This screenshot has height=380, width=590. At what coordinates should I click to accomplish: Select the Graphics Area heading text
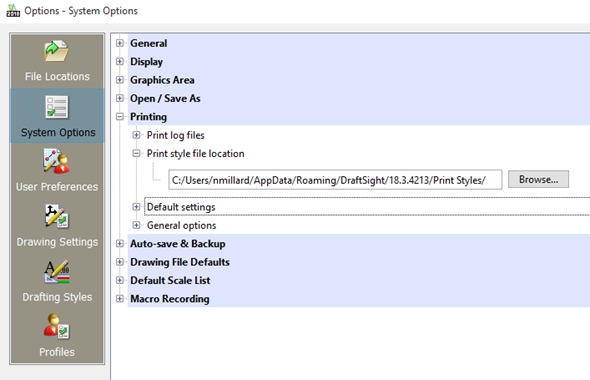point(162,80)
